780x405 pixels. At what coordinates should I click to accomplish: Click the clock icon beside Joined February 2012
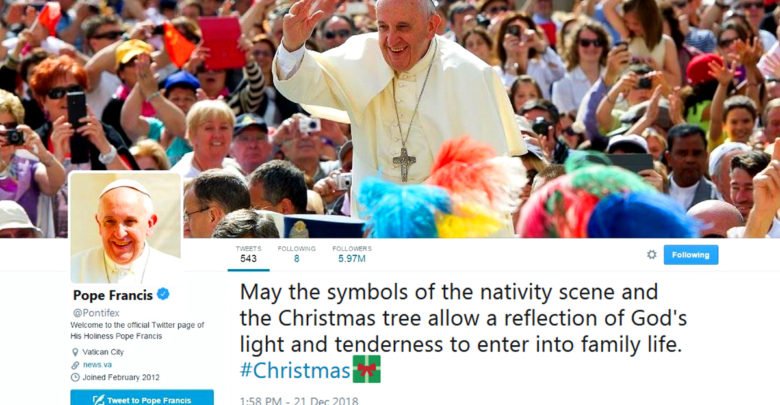[75, 377]
